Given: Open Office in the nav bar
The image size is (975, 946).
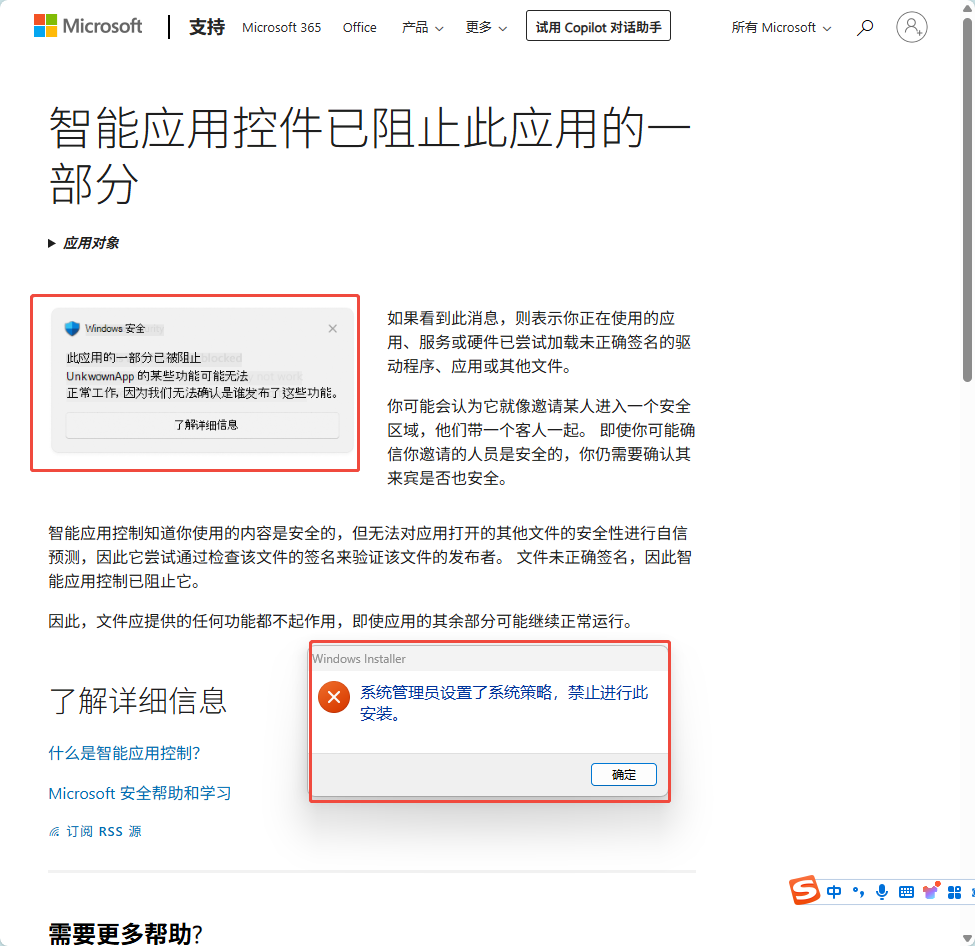Looking at the screenshot, I should [359, 27].
